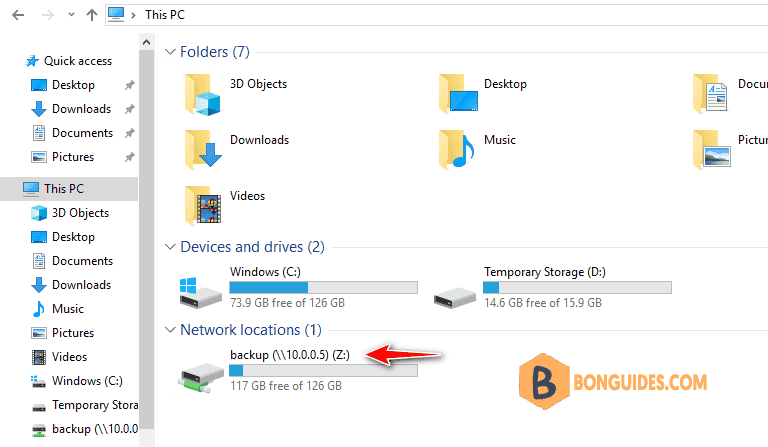Open the 3D Objects folder icon
Image resolution: width=768 pixels, height=447 pixels.
203,94
